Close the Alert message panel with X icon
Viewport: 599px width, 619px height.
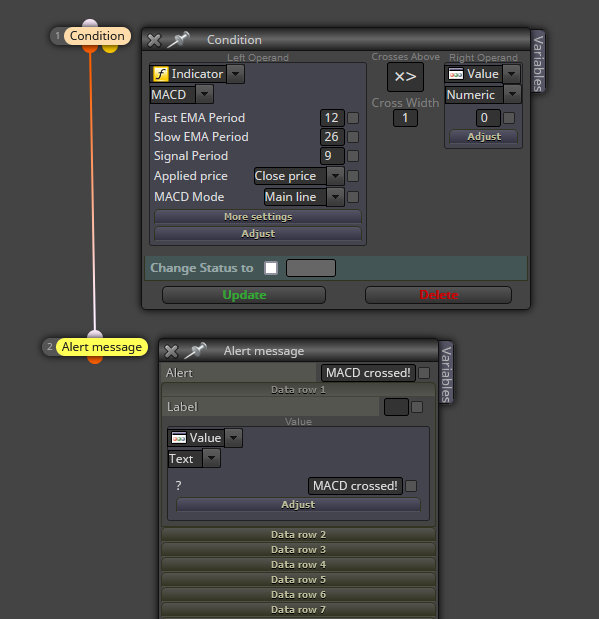(x=171, y=351)
